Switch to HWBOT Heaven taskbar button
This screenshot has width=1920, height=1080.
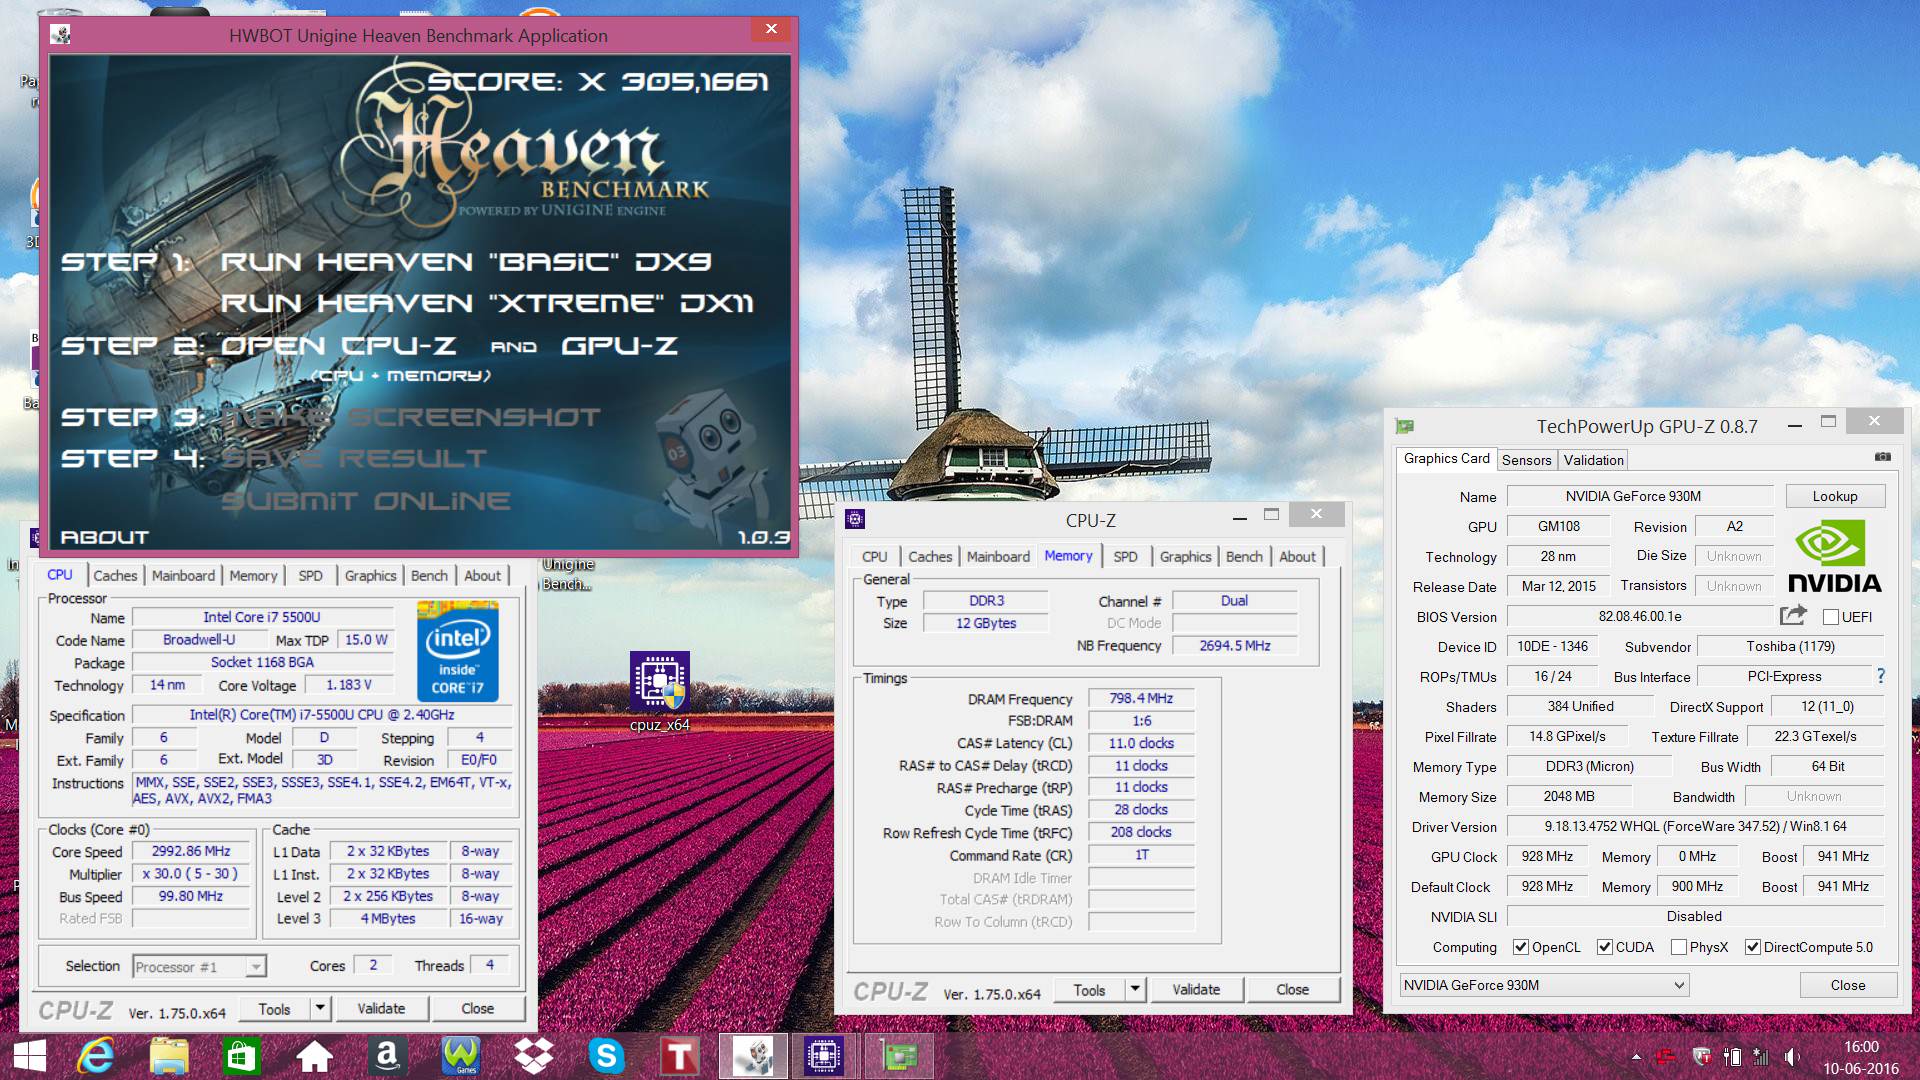tap(752, 1056)
